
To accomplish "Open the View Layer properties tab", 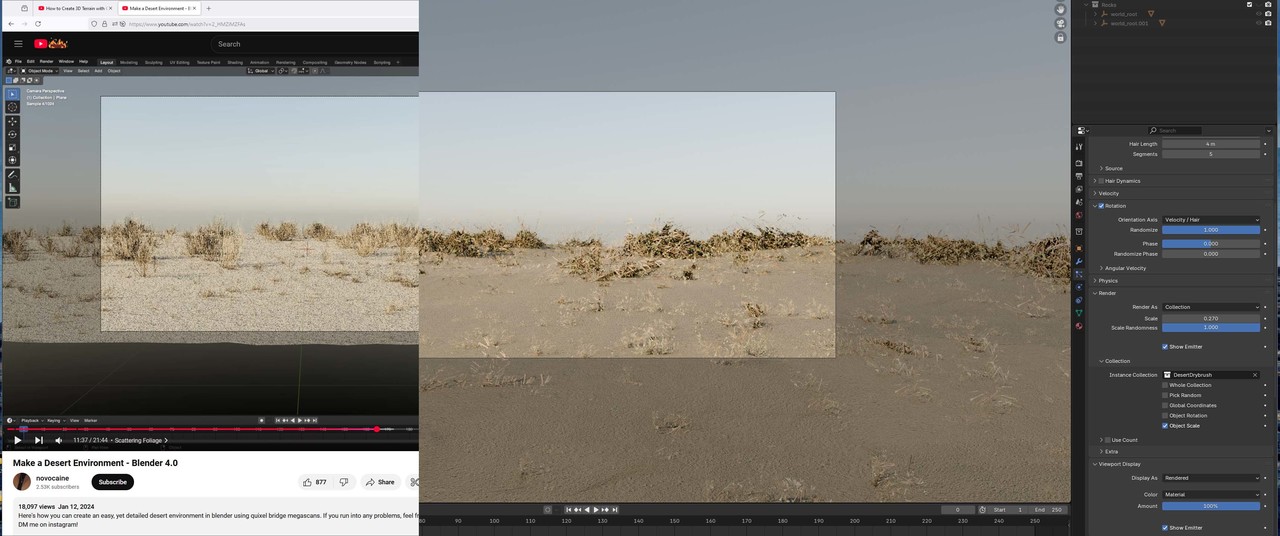I will point(1079,189).
